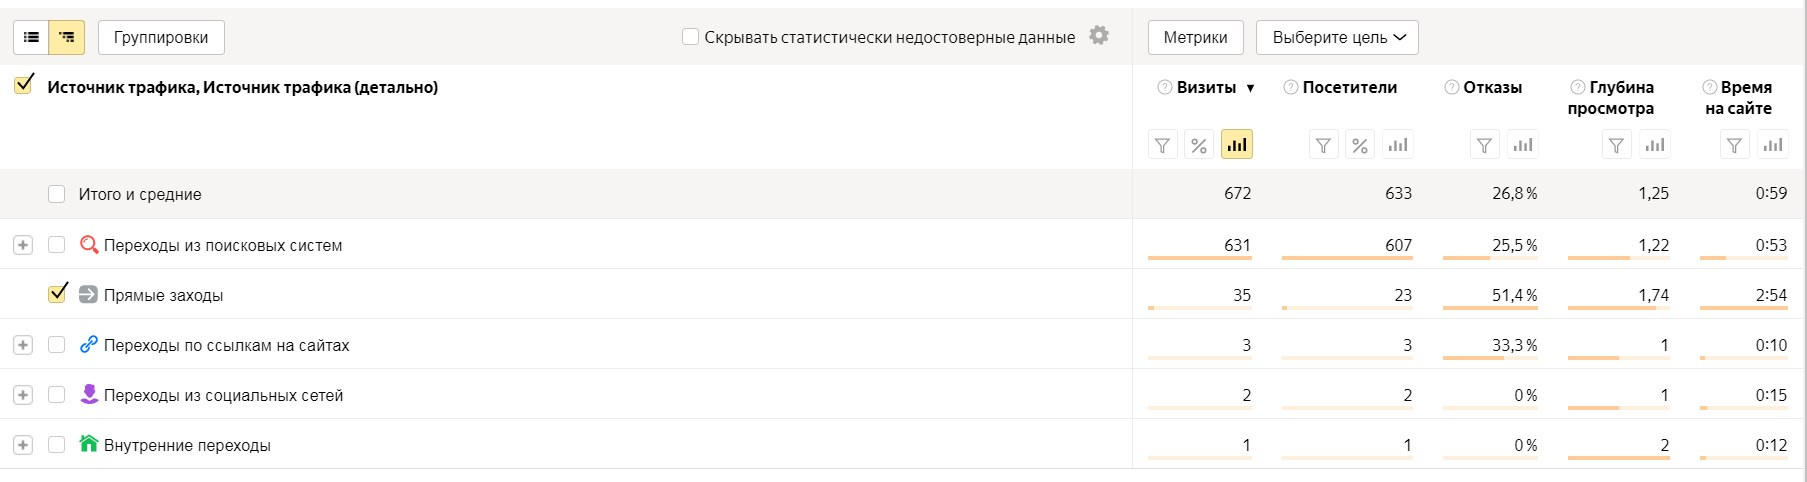
Task: Toggle bar chart under Время на сайте
Action: pos(1773,145)
